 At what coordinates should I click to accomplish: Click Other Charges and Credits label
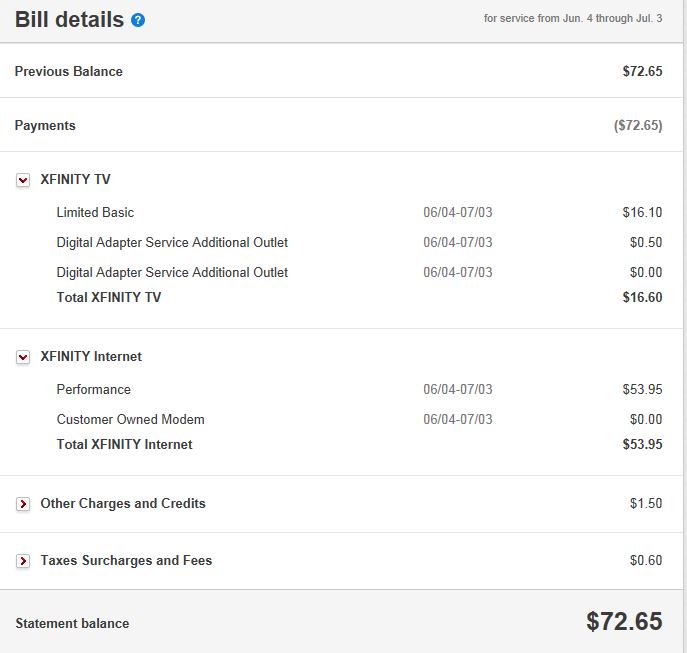pos(123,503)
